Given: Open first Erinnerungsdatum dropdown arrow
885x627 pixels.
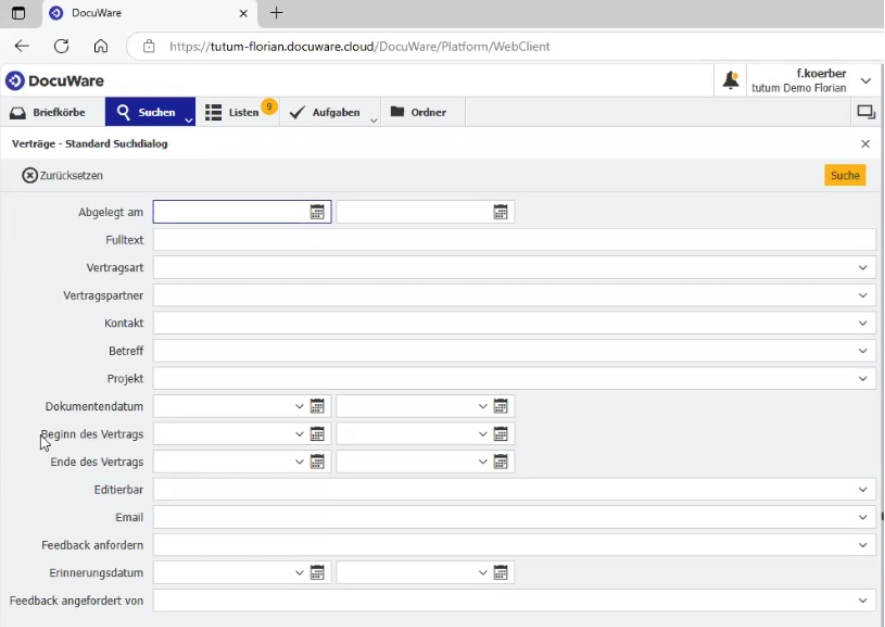Looking at the screenshot, I should [299, 573].
